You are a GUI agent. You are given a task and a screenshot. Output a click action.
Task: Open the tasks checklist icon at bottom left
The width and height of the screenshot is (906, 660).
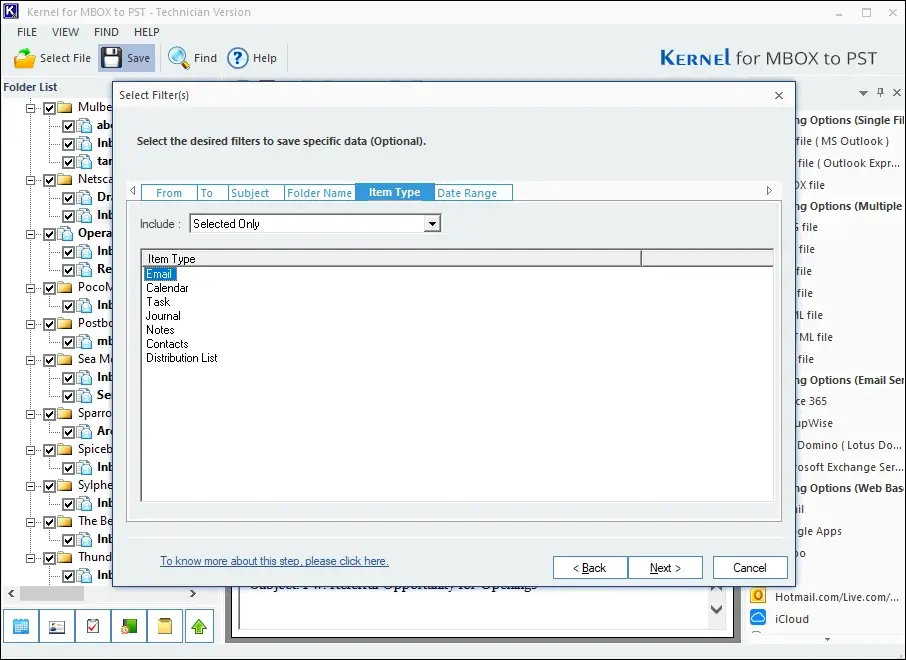92,626
